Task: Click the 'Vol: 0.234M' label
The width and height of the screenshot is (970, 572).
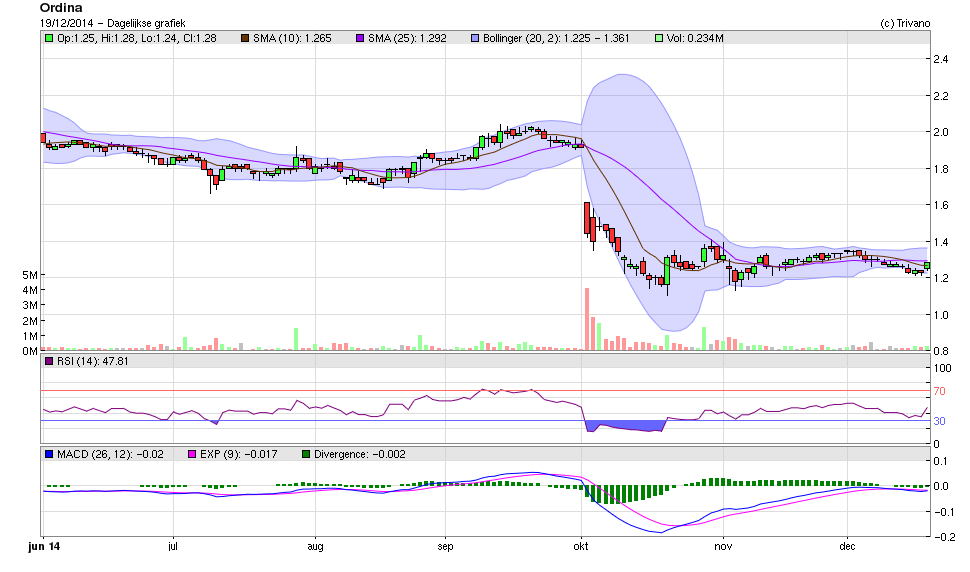Action: coord(695,38)
